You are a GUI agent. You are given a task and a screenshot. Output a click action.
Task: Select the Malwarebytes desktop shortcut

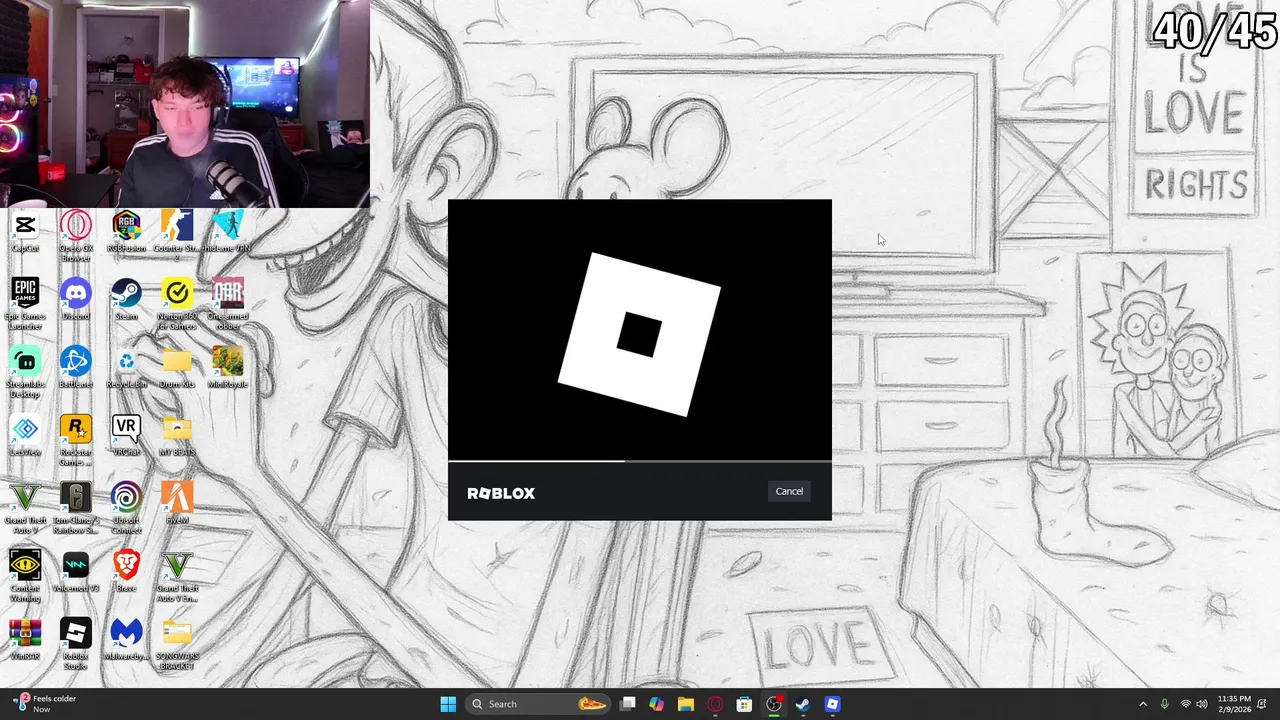(x=126, y=641)
